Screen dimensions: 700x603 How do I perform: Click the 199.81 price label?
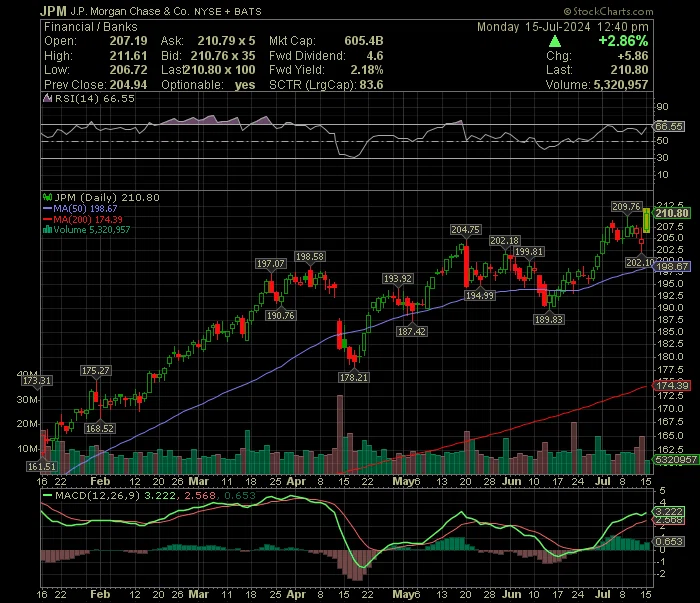pyautogui.click(x=529, y=252)
